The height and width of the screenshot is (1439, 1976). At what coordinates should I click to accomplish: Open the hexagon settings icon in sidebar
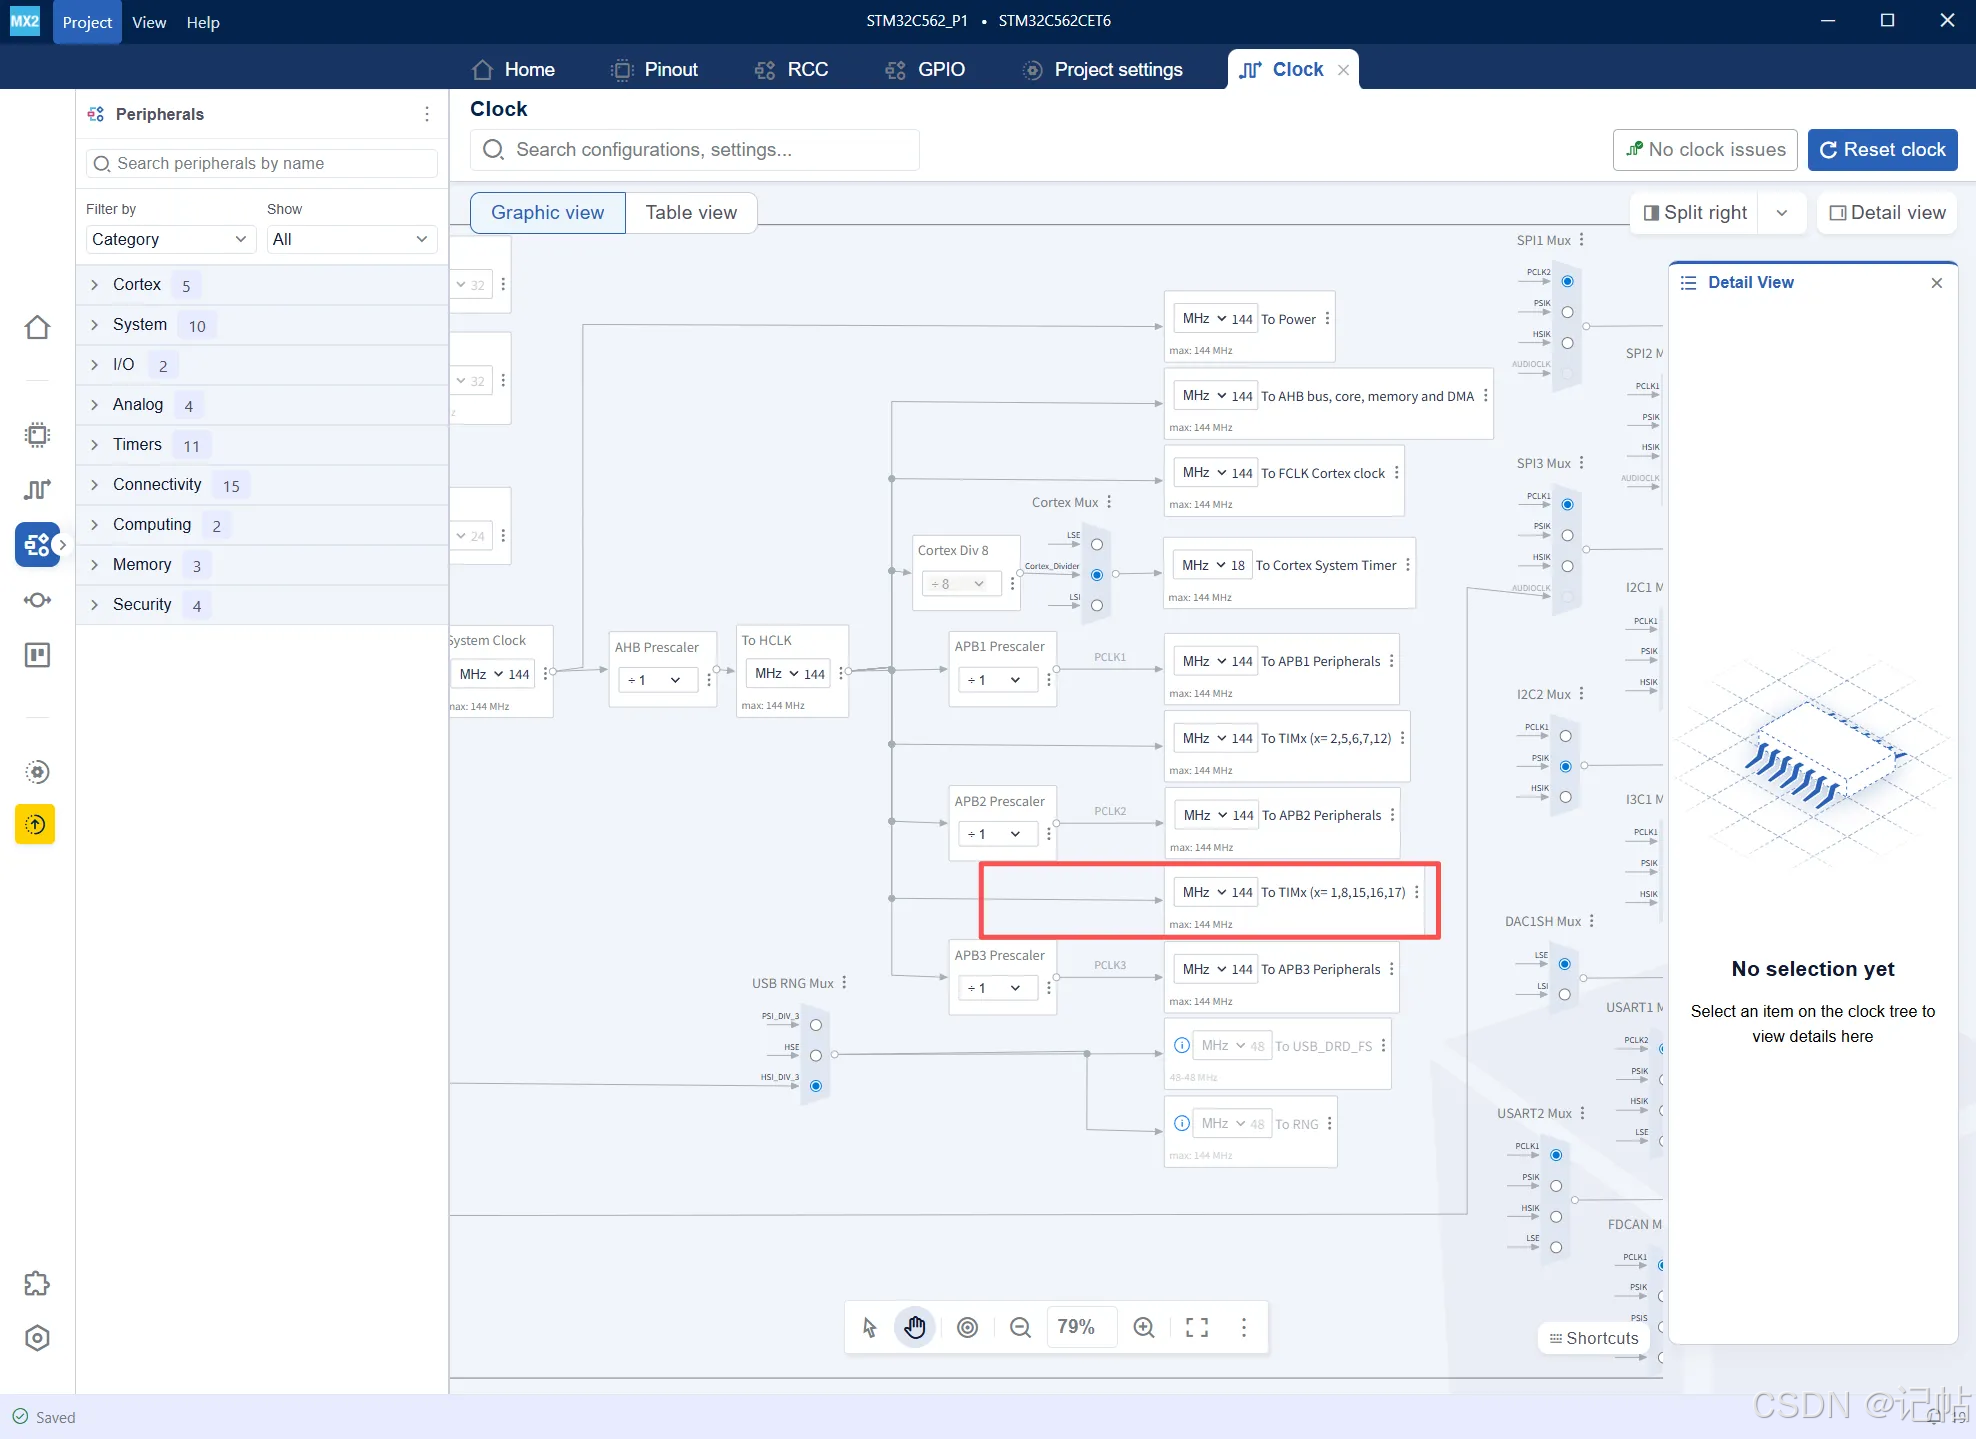(37, 1338)
